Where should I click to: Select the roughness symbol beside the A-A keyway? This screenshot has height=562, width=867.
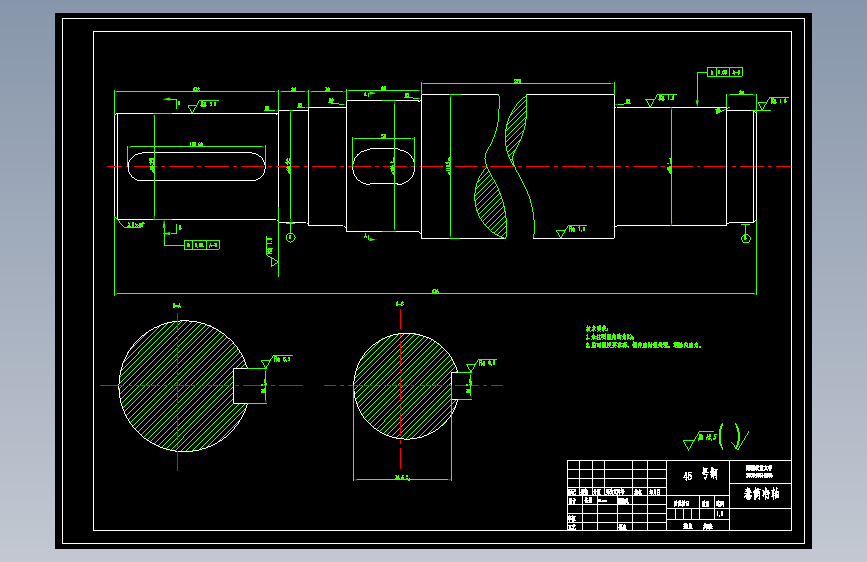276,361
